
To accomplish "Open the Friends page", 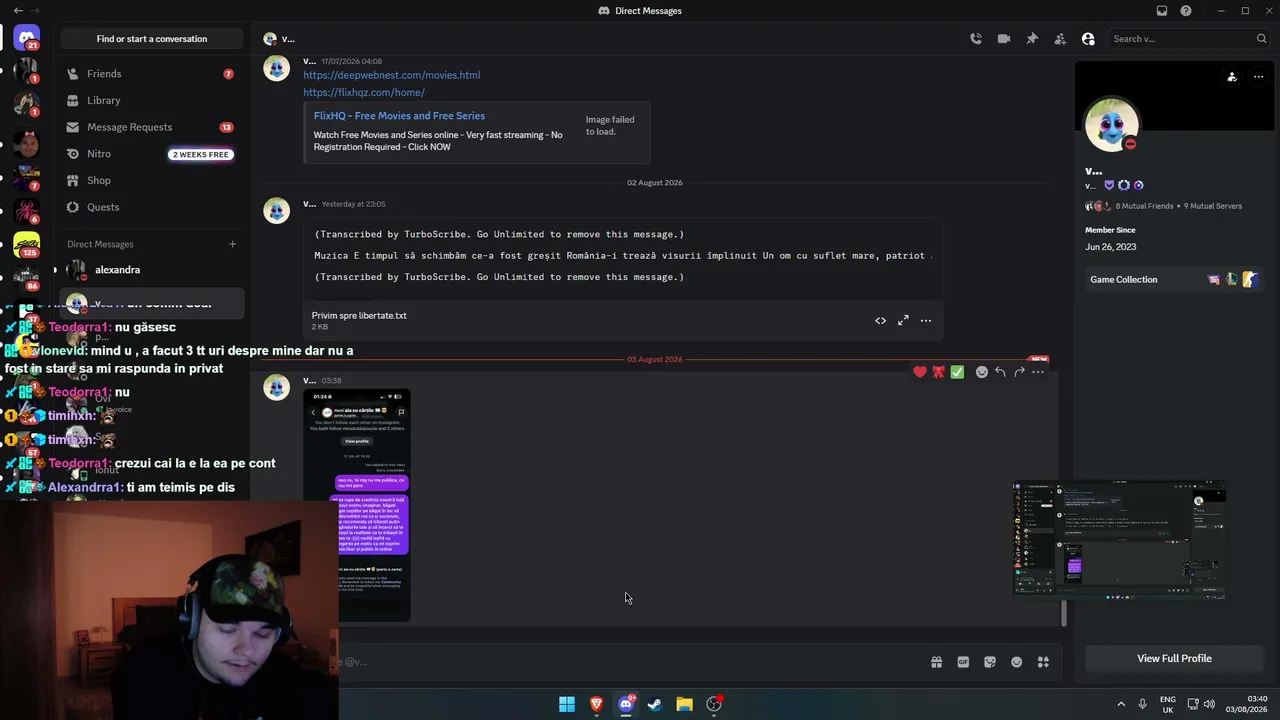I will coord(150,74).
